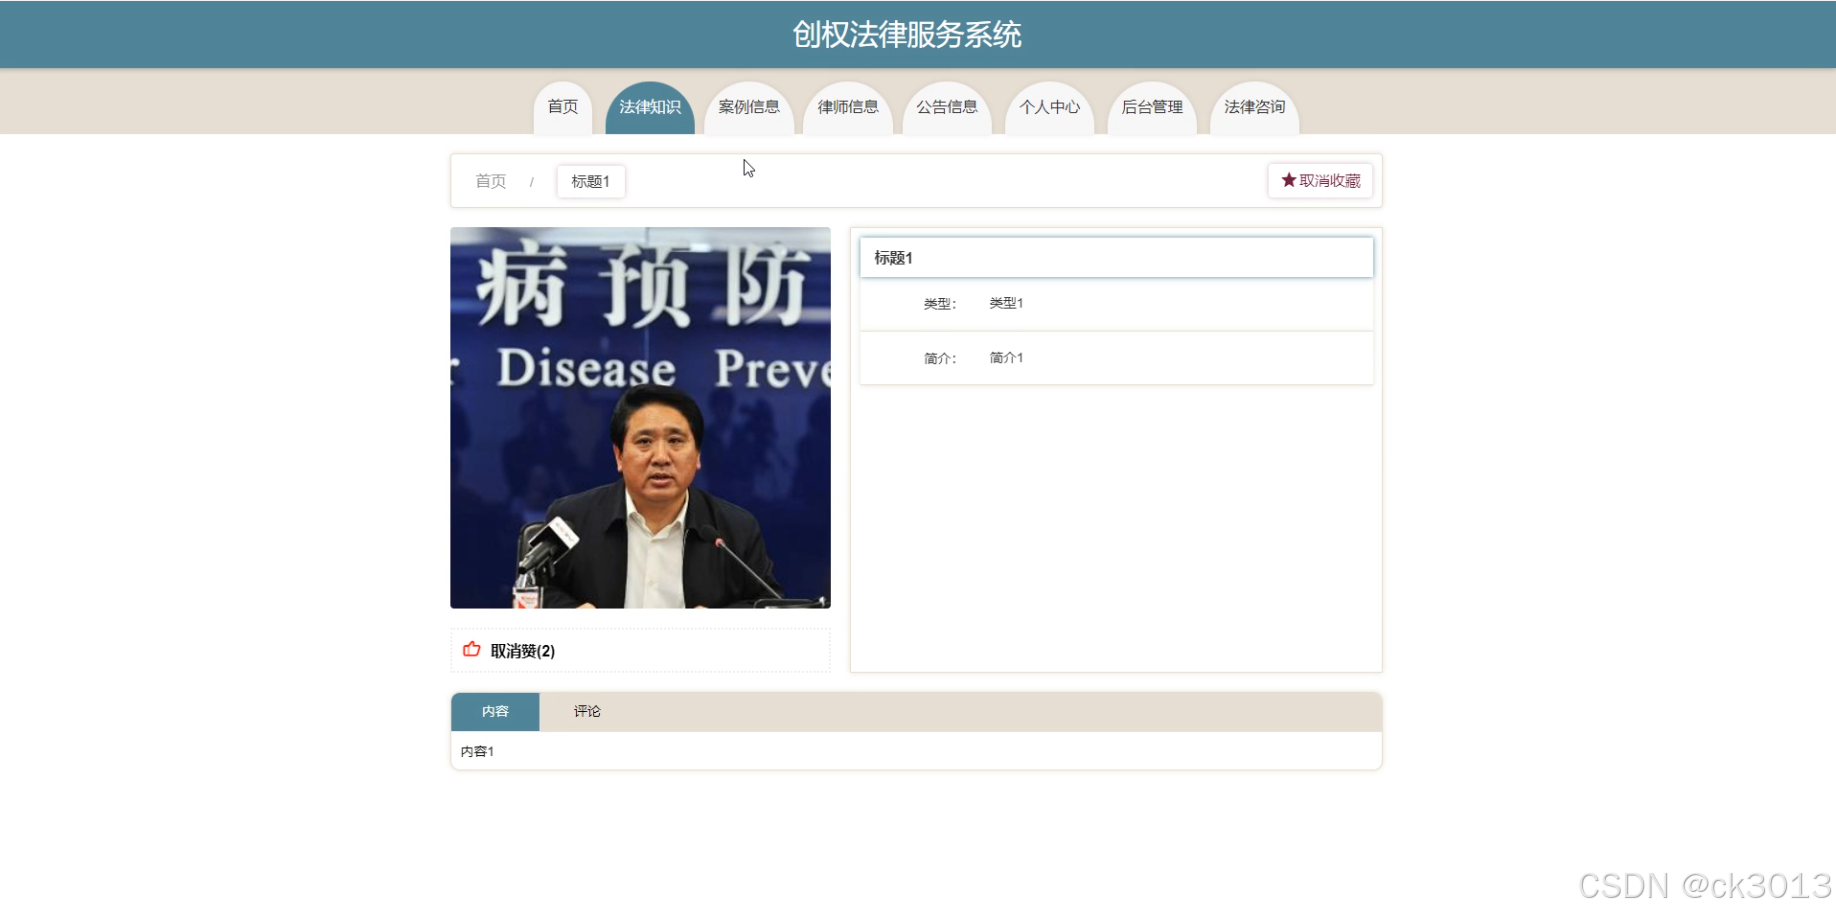Click the star icon on 取消收藏
The width and height of the screenshot is (1836, 918).
point(1288,180)
